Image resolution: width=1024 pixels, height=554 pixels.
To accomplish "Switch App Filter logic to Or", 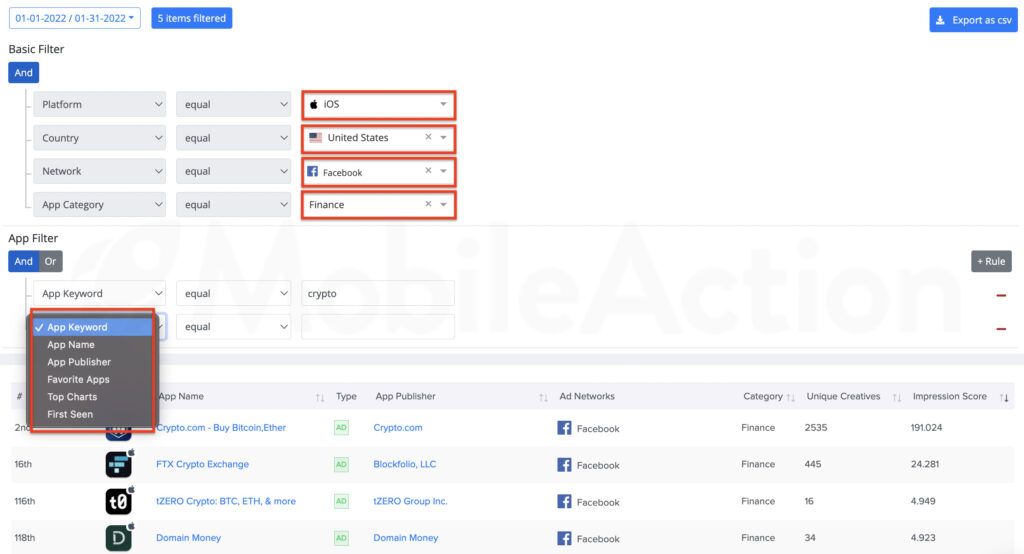I will (x=50, y=261).
